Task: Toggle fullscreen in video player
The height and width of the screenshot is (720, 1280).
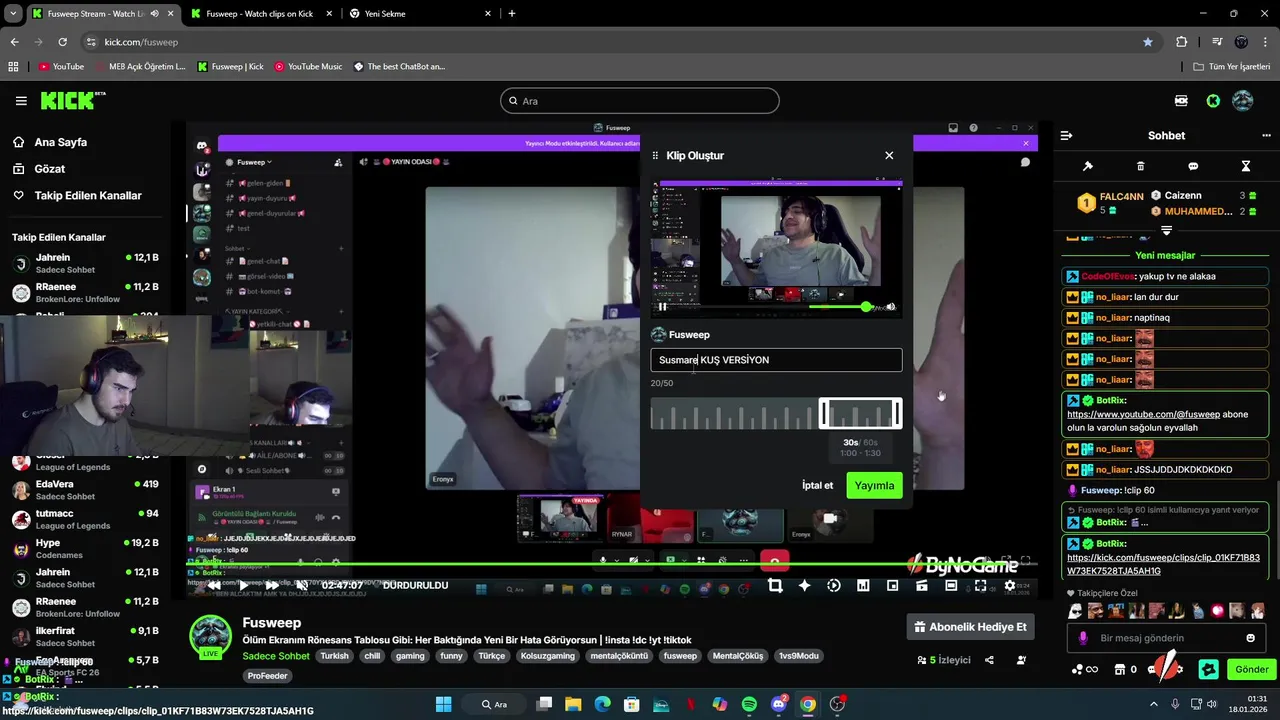Action: (980, 586)
